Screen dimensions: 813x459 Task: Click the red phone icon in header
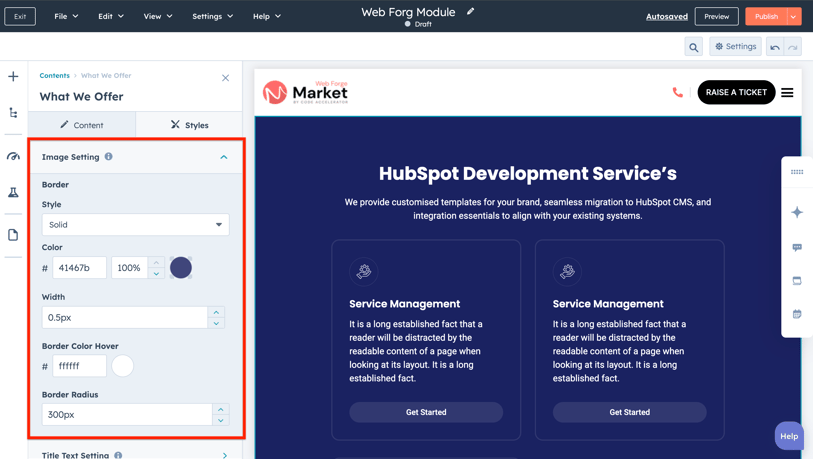click(678, 93)
